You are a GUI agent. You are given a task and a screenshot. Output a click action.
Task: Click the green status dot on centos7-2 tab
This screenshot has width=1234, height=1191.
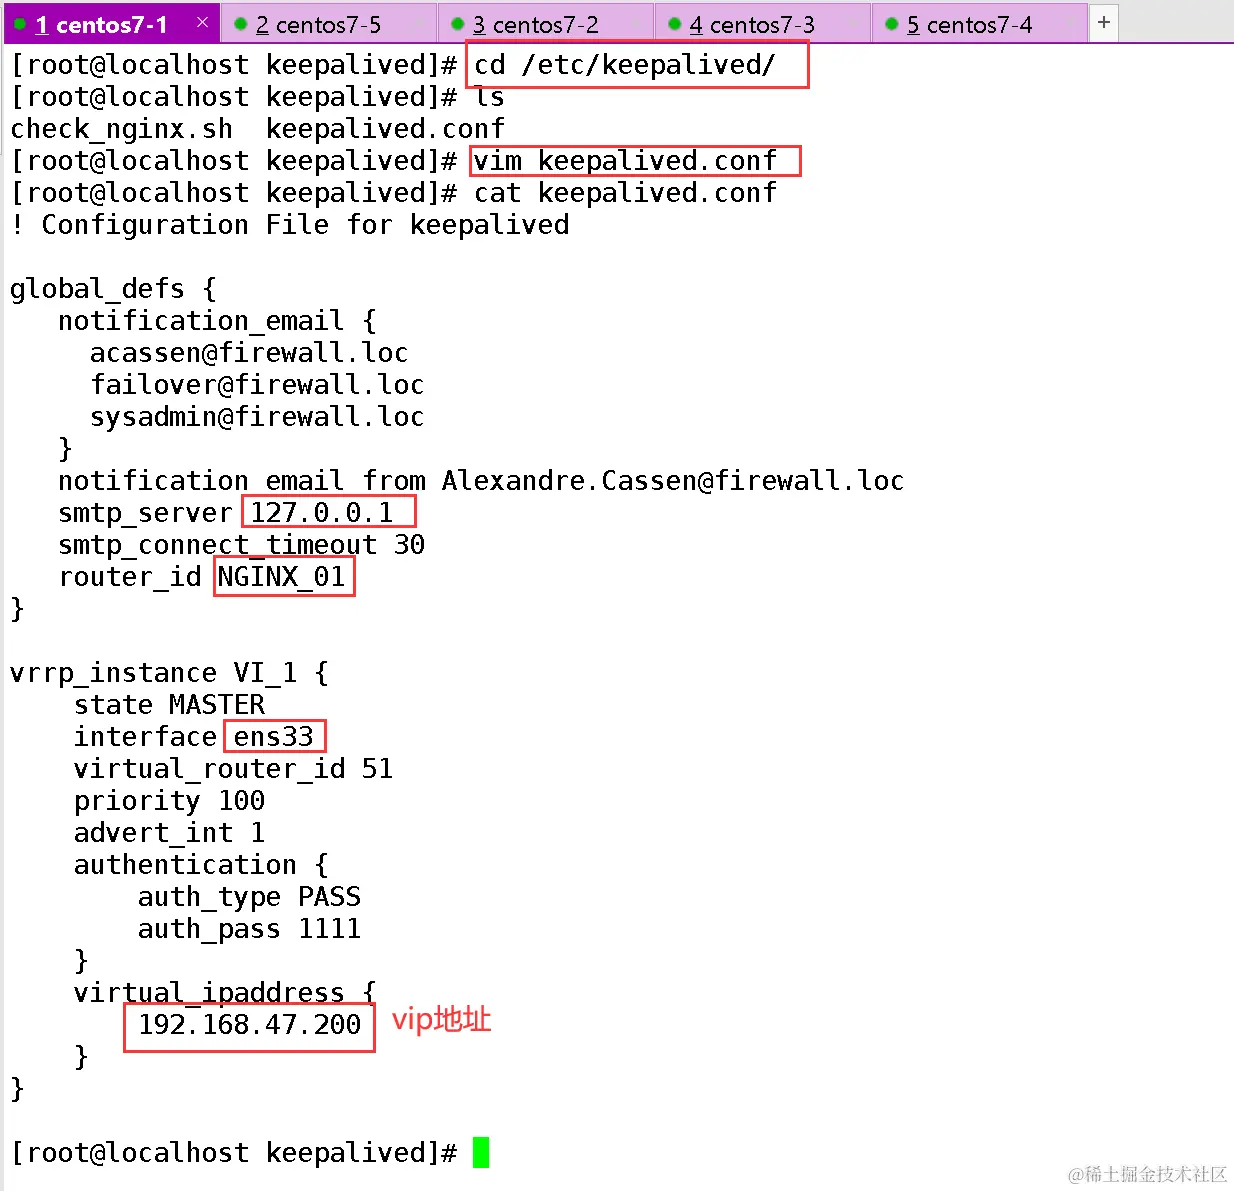pos(457,24)
